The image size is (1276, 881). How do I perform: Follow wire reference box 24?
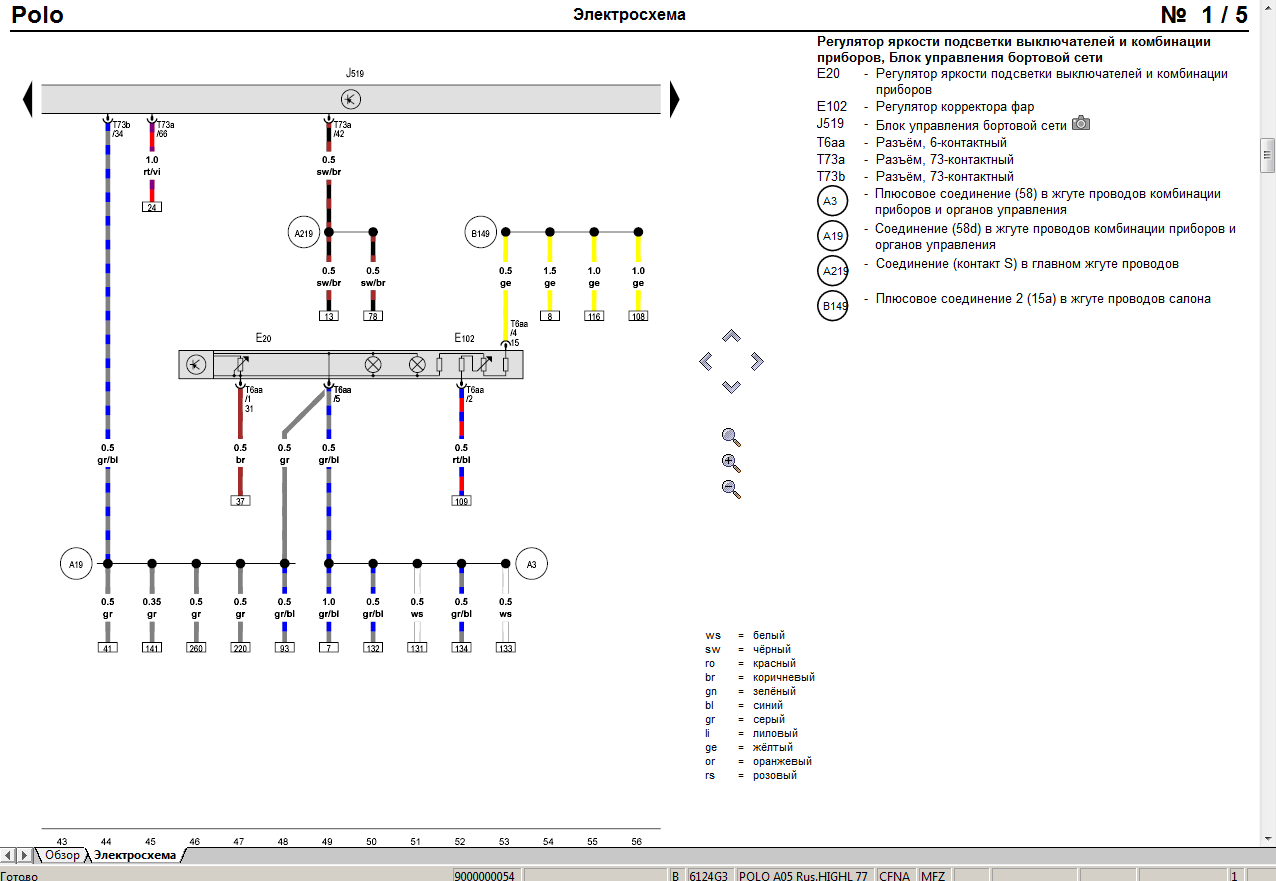point(152,207)
